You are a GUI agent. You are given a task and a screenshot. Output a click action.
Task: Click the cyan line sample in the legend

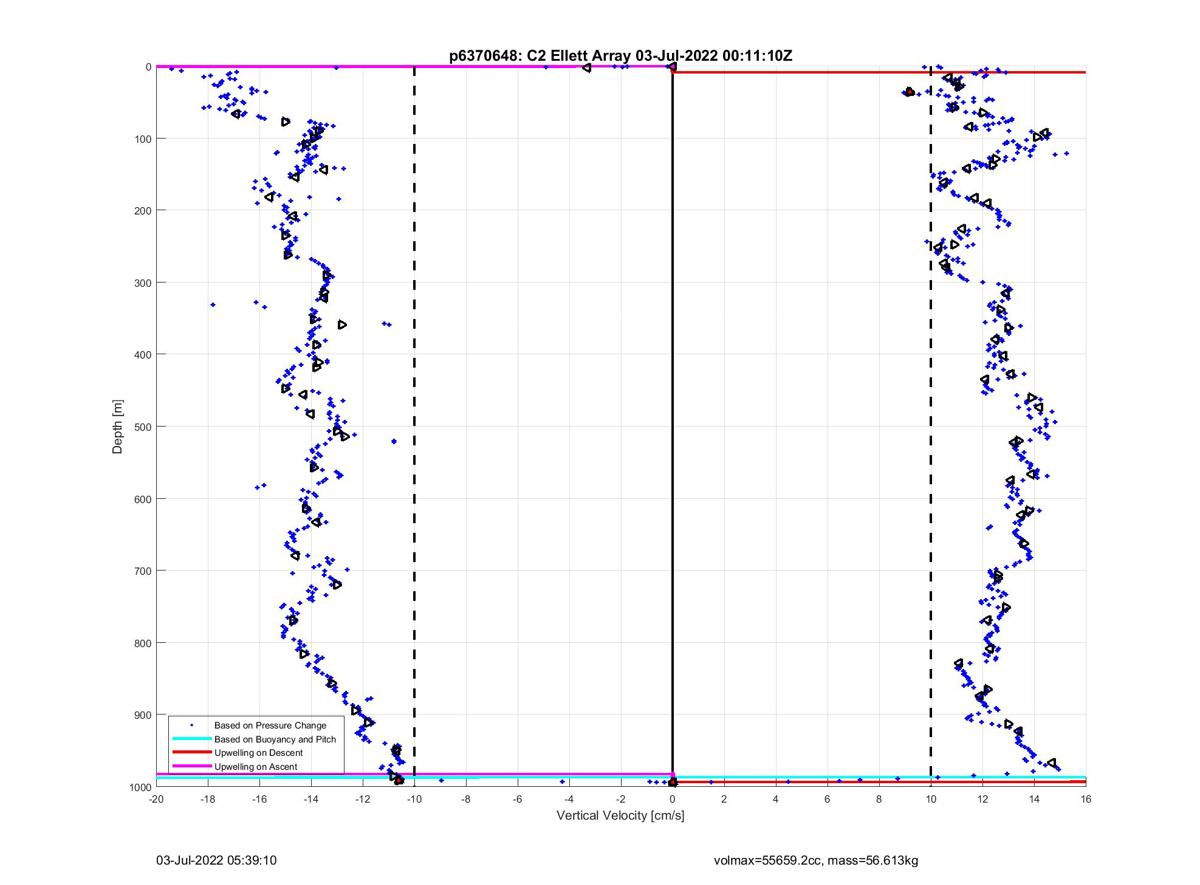[x=192, y=739]
